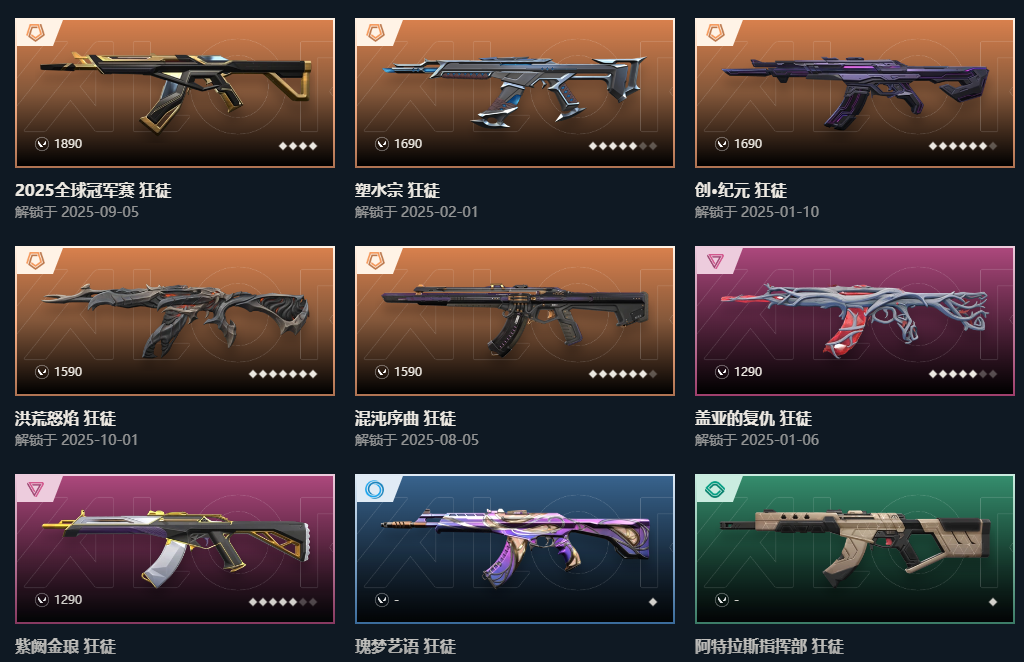Select the 塑水宗 狂徒 weapon image
1024x662 pixels.
point(515,93)
